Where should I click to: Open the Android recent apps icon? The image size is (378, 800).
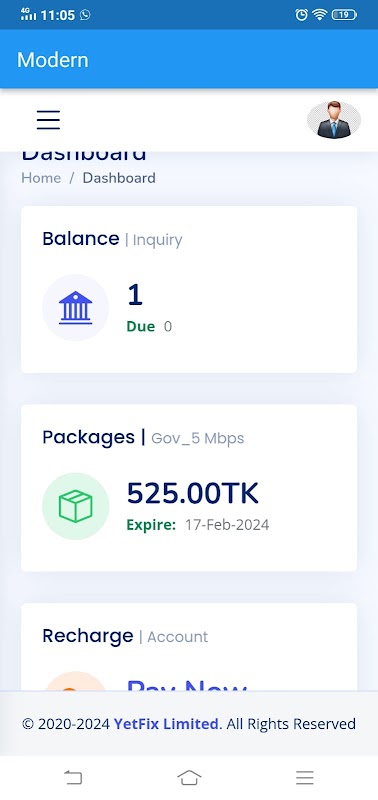[305, 778]
